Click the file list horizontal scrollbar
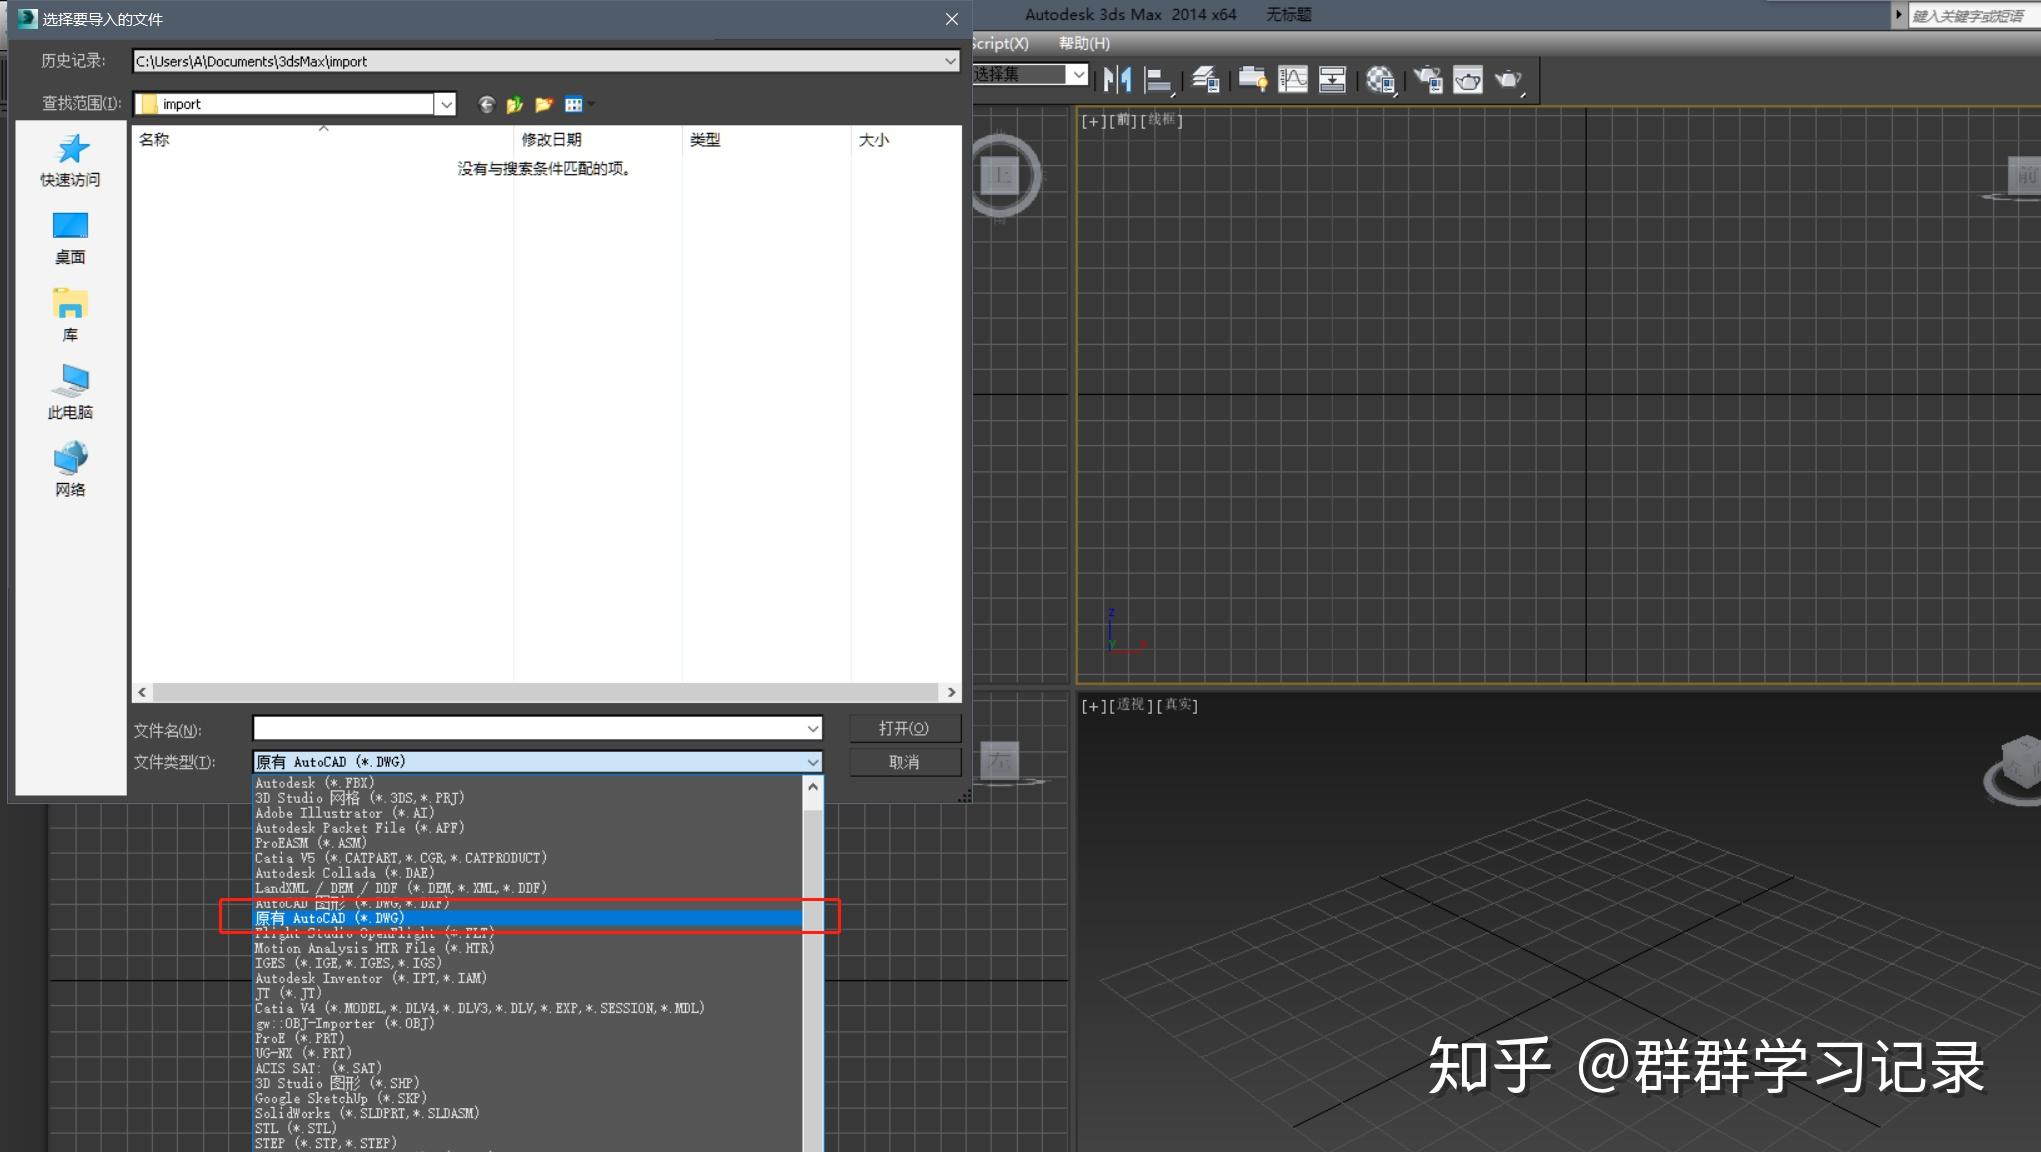 [x=546, y=692]
